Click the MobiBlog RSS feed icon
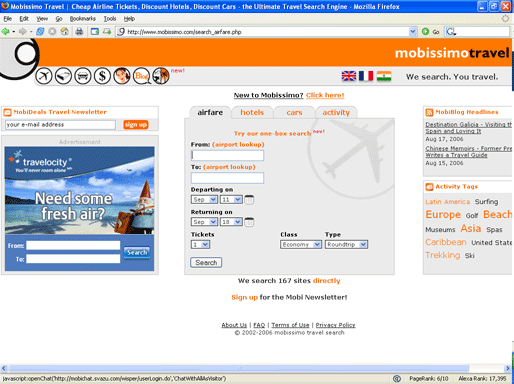 (x=429, y=112)
